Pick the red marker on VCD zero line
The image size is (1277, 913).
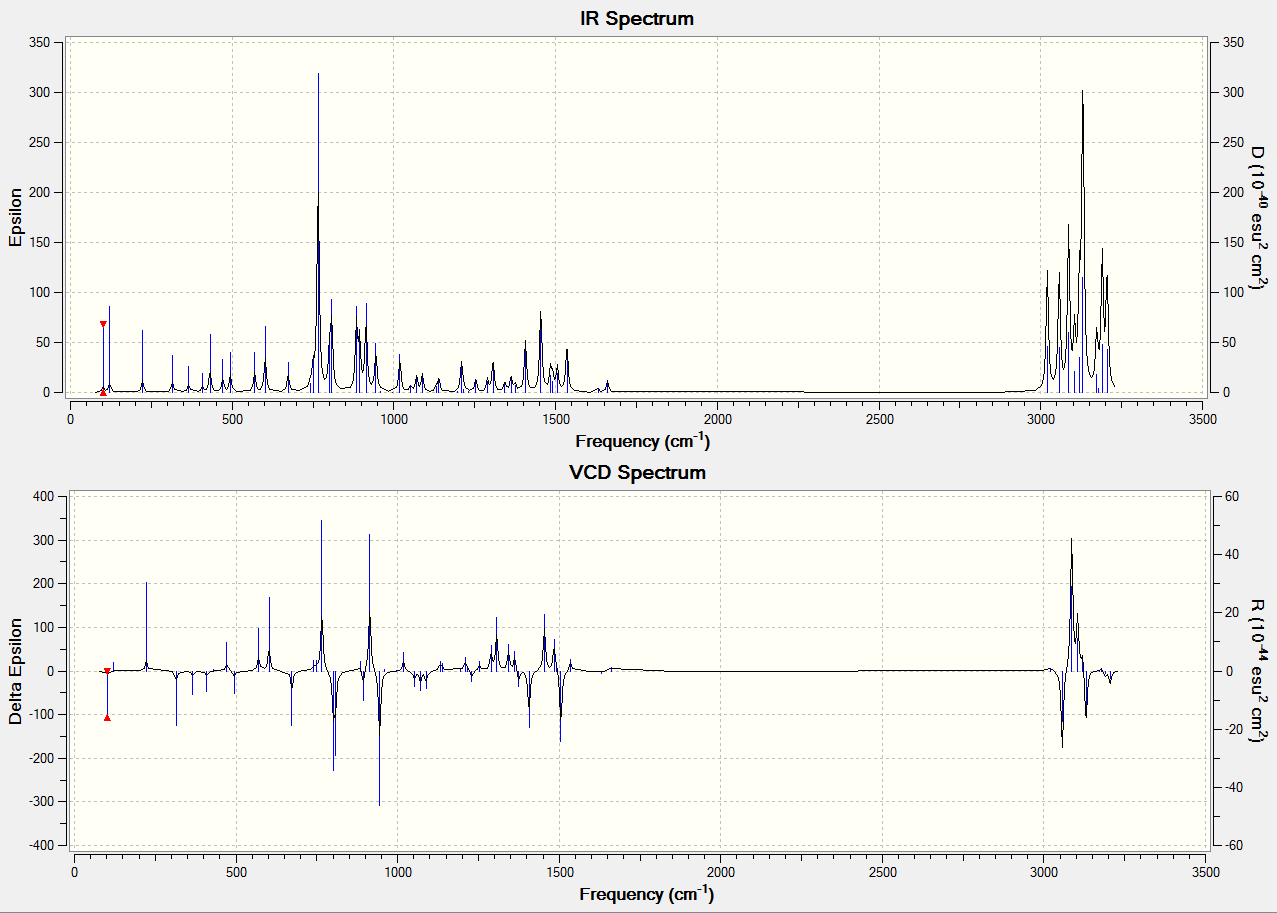click(x=107, y=671)
